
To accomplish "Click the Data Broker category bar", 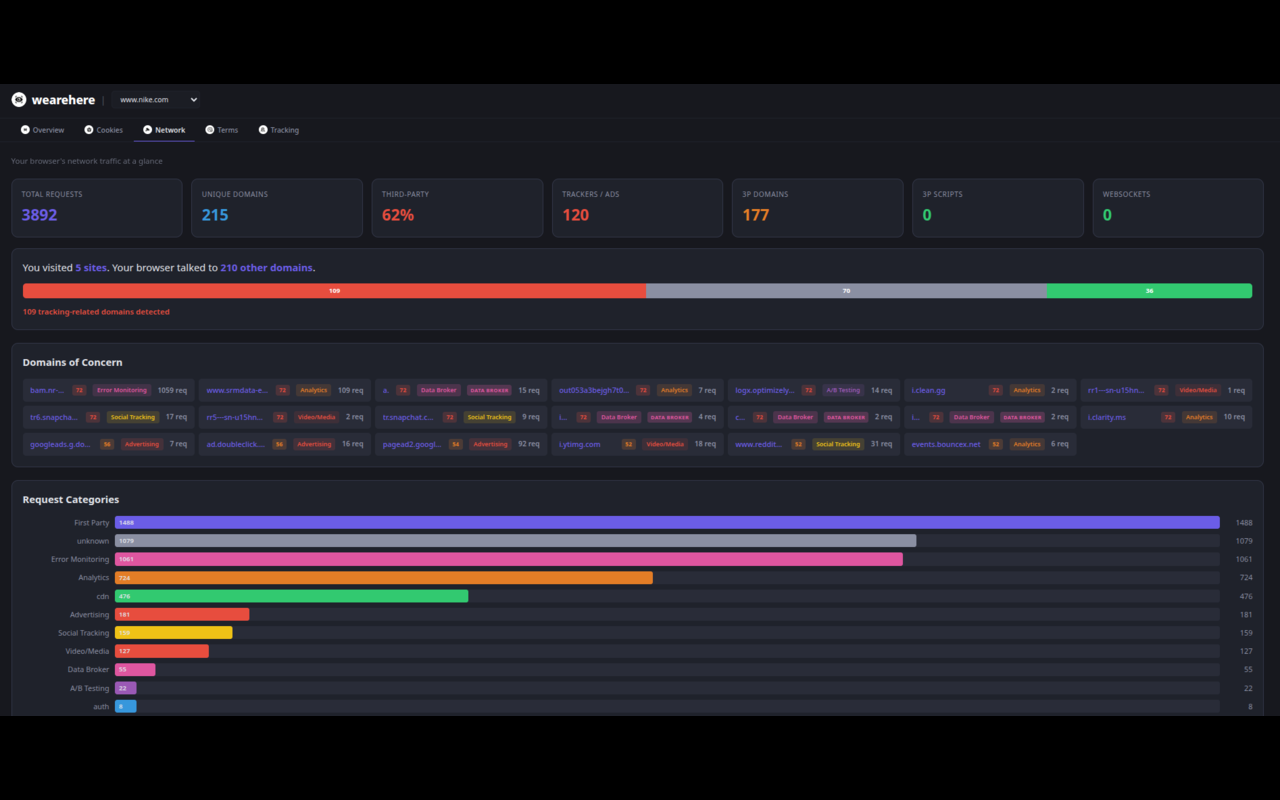I will tap(135, 669).
